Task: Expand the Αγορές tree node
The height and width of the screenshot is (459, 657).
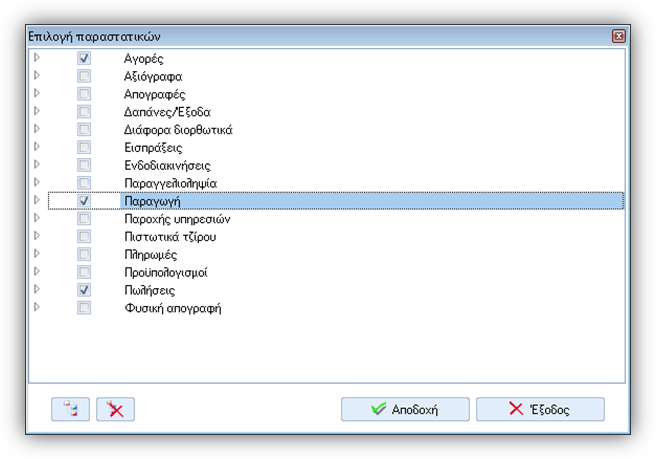Action: (37, 57)
